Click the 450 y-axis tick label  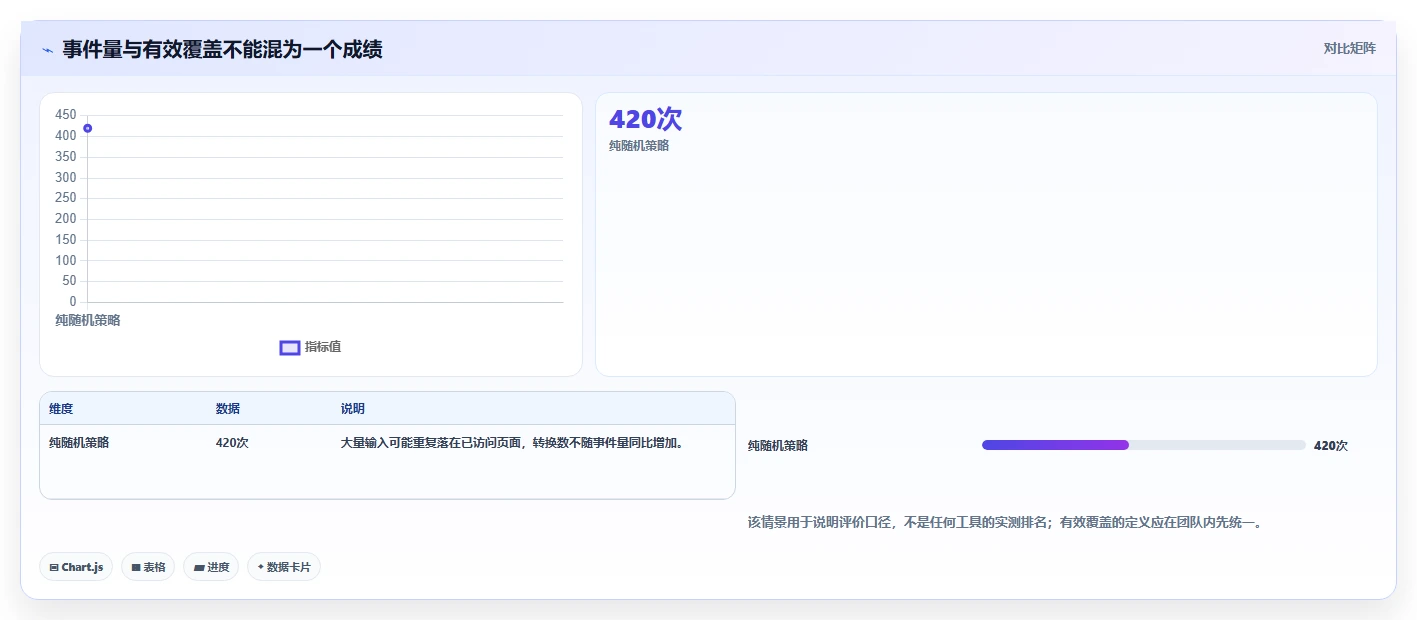[x=66, y=115]
